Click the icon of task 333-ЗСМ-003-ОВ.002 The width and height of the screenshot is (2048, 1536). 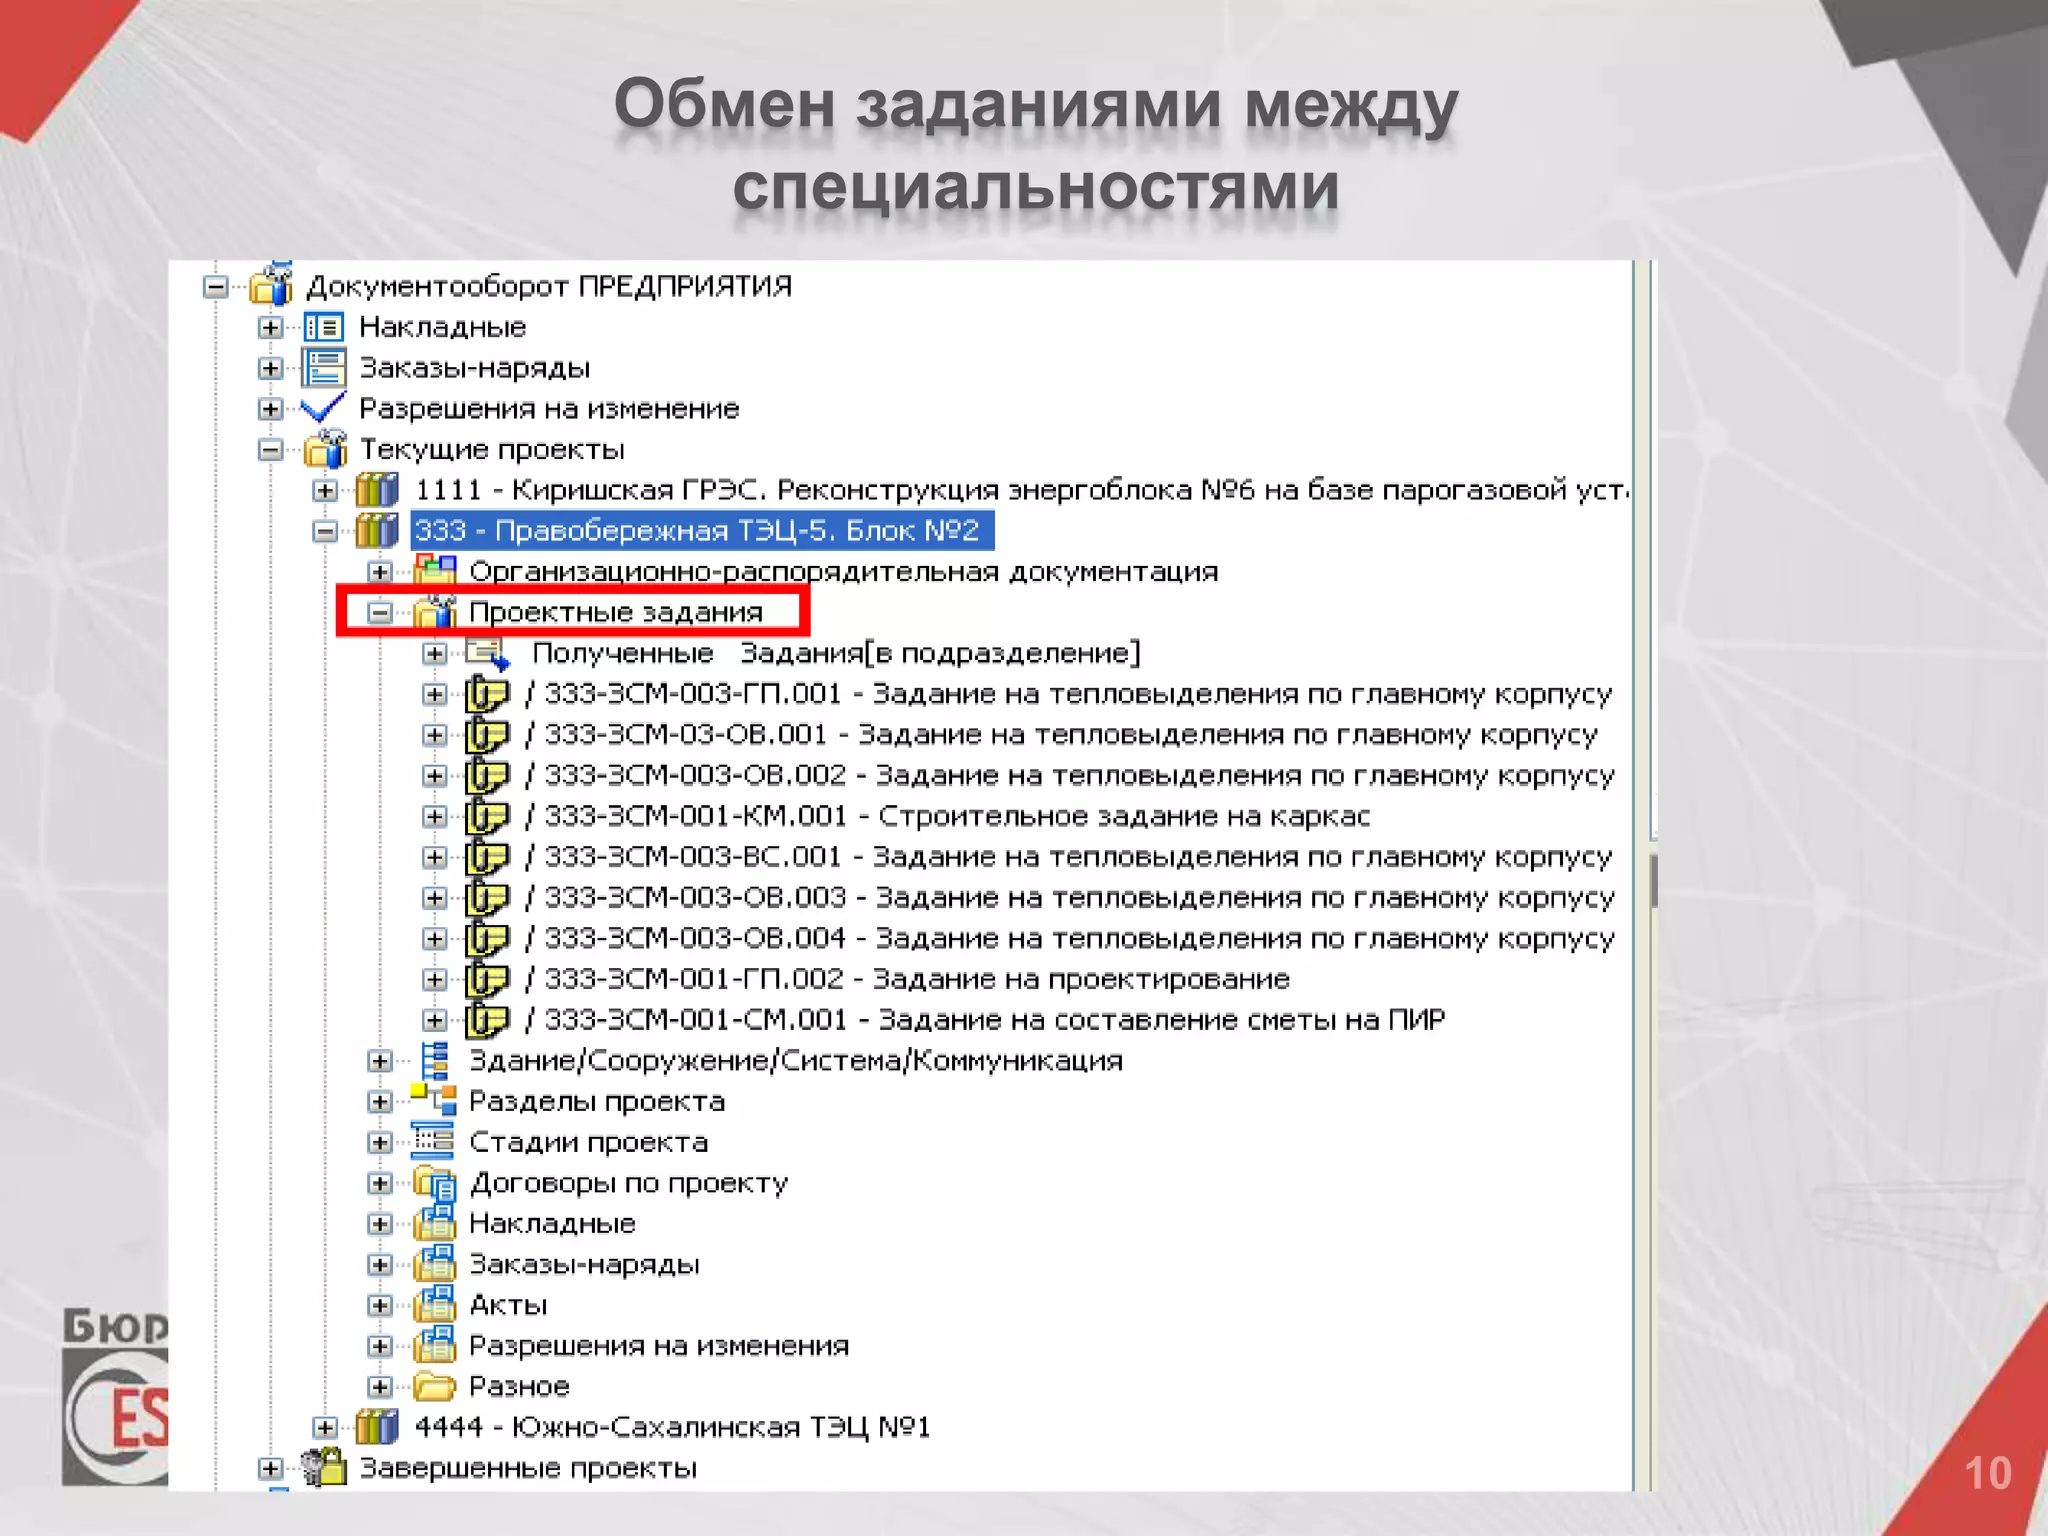[x=488, y=776]
